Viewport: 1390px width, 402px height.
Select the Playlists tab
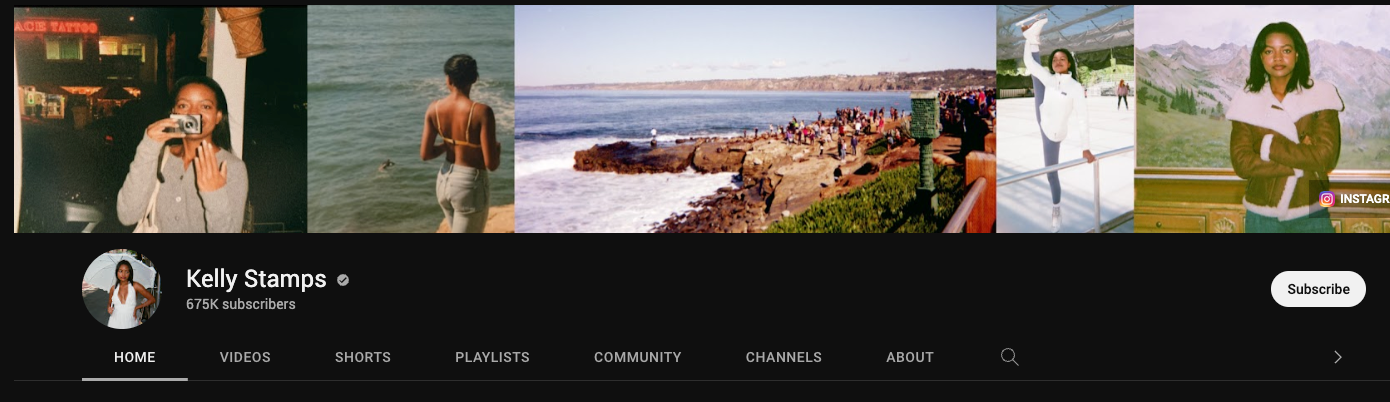point(492,357)
